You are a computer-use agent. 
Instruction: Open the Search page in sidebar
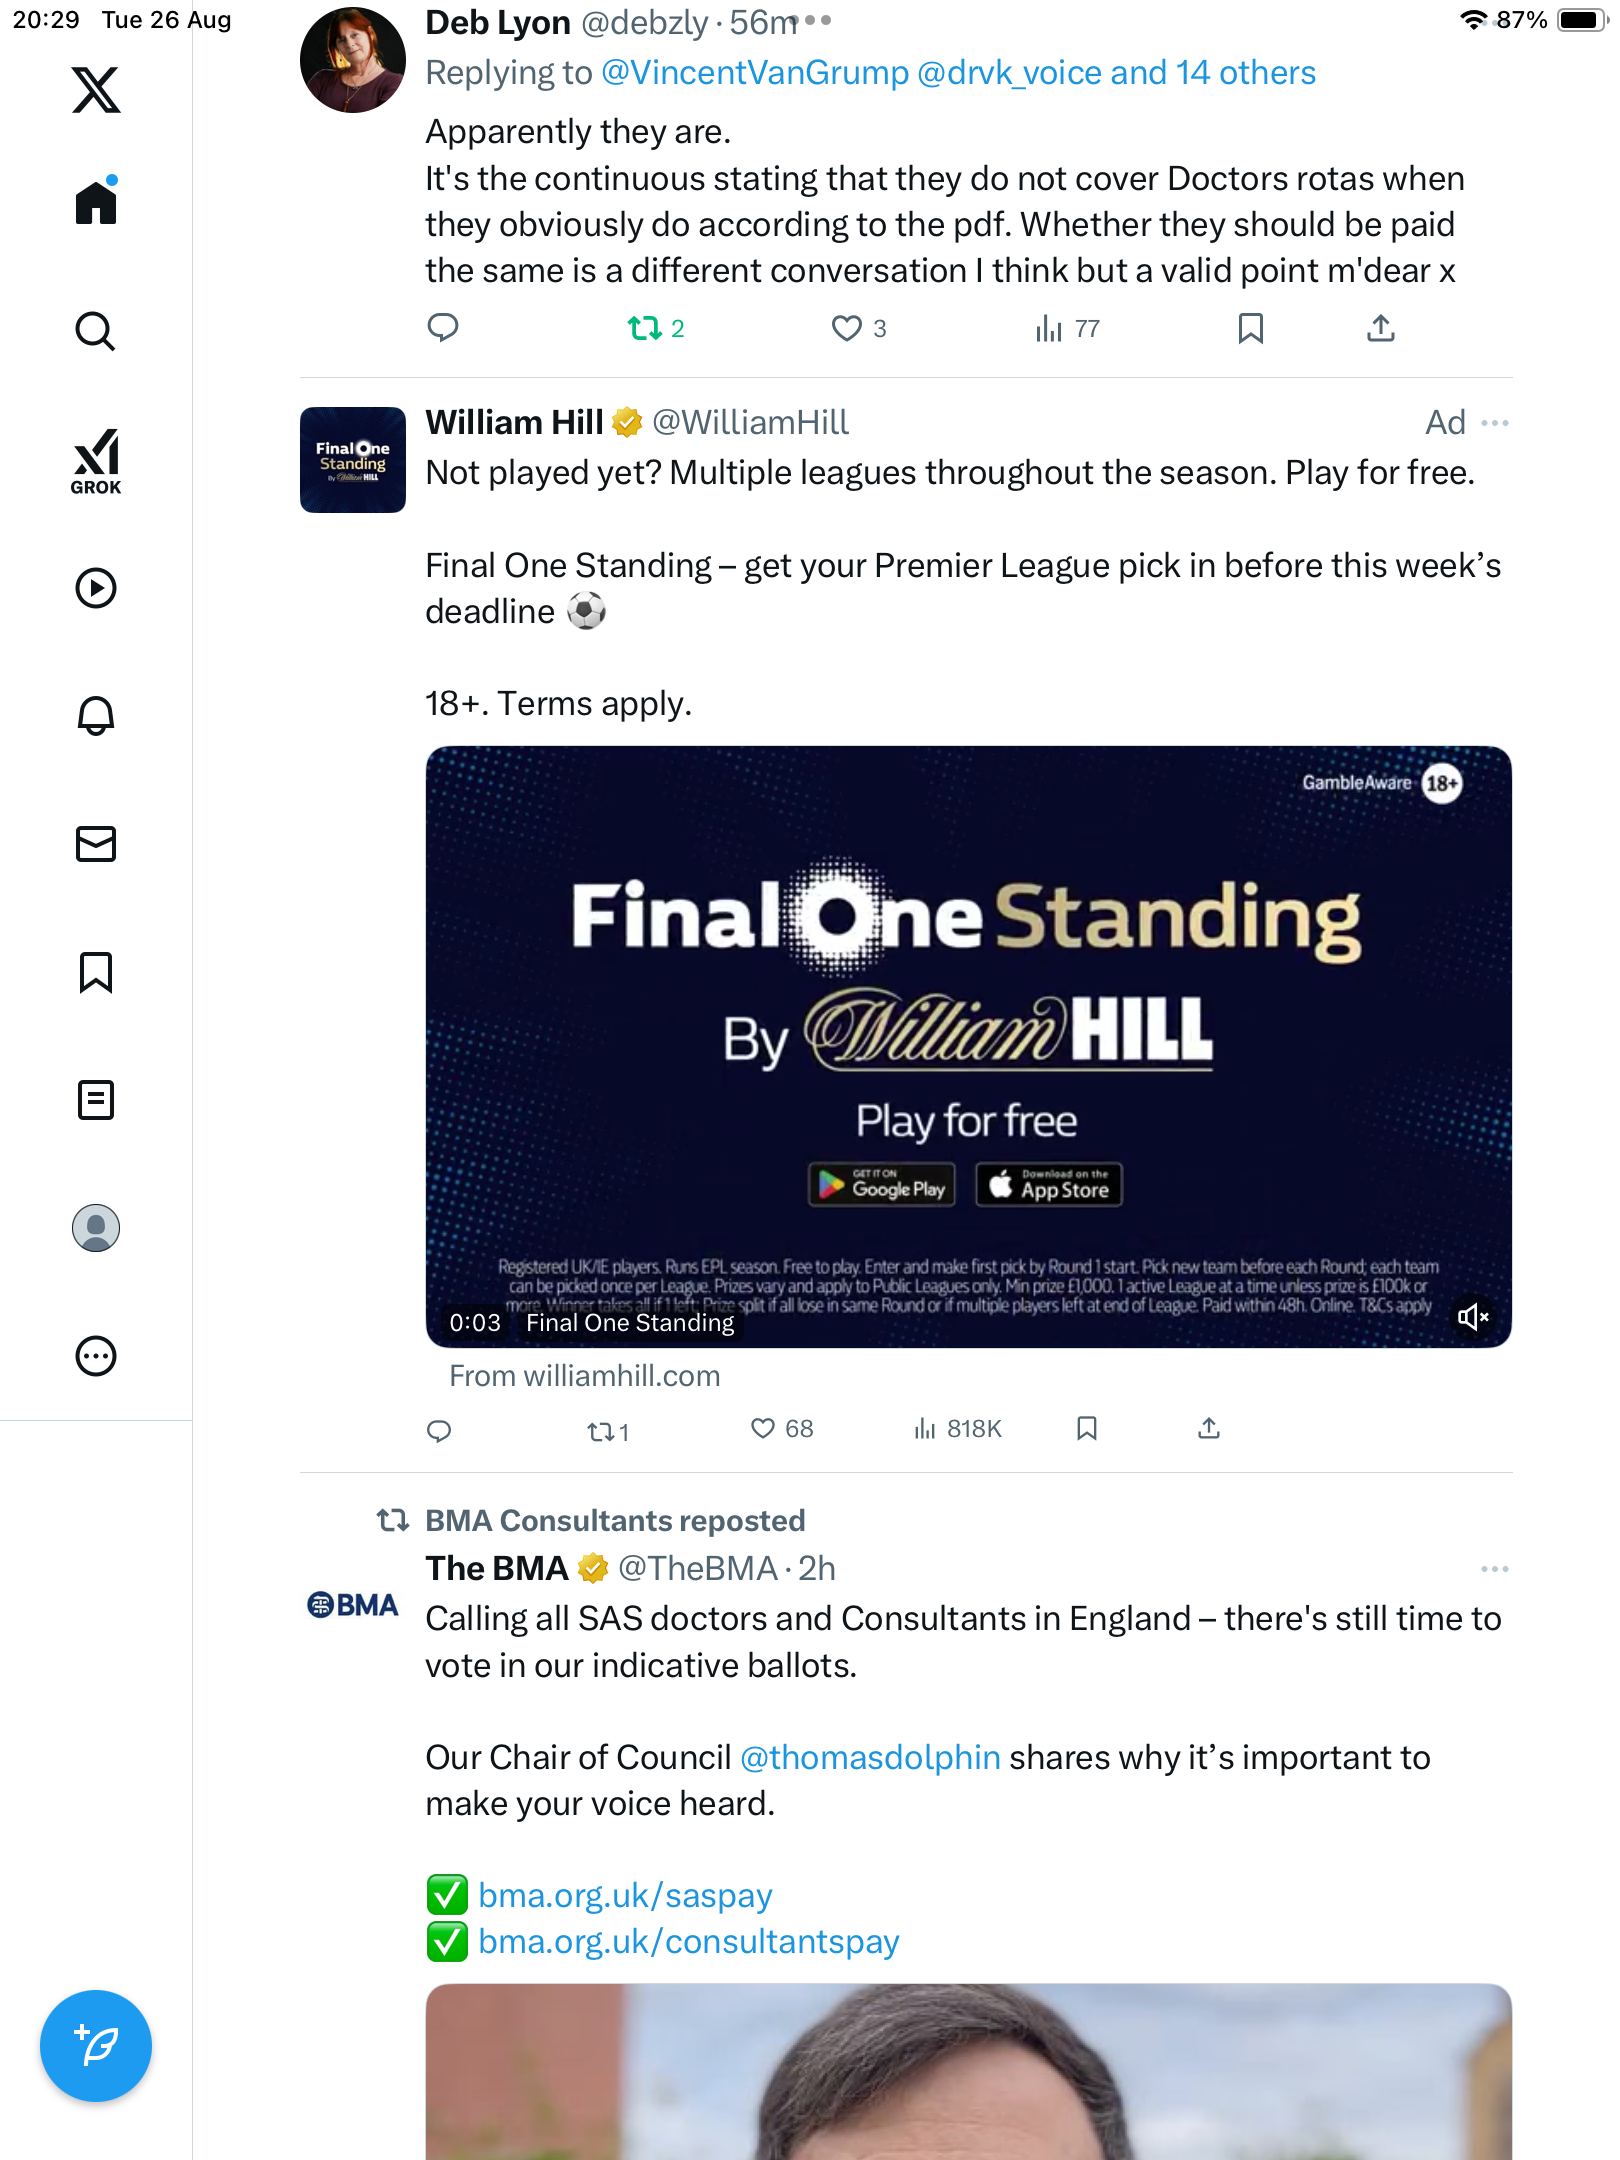pos(96,331)
